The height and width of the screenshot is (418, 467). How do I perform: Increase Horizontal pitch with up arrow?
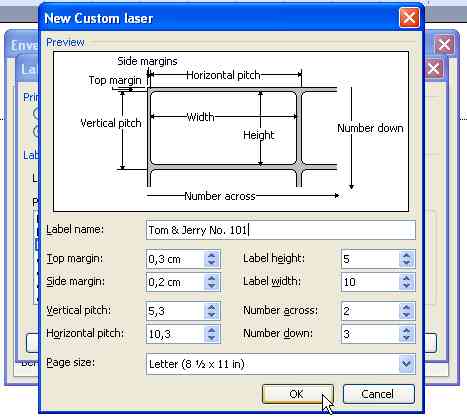coord(212,330)
